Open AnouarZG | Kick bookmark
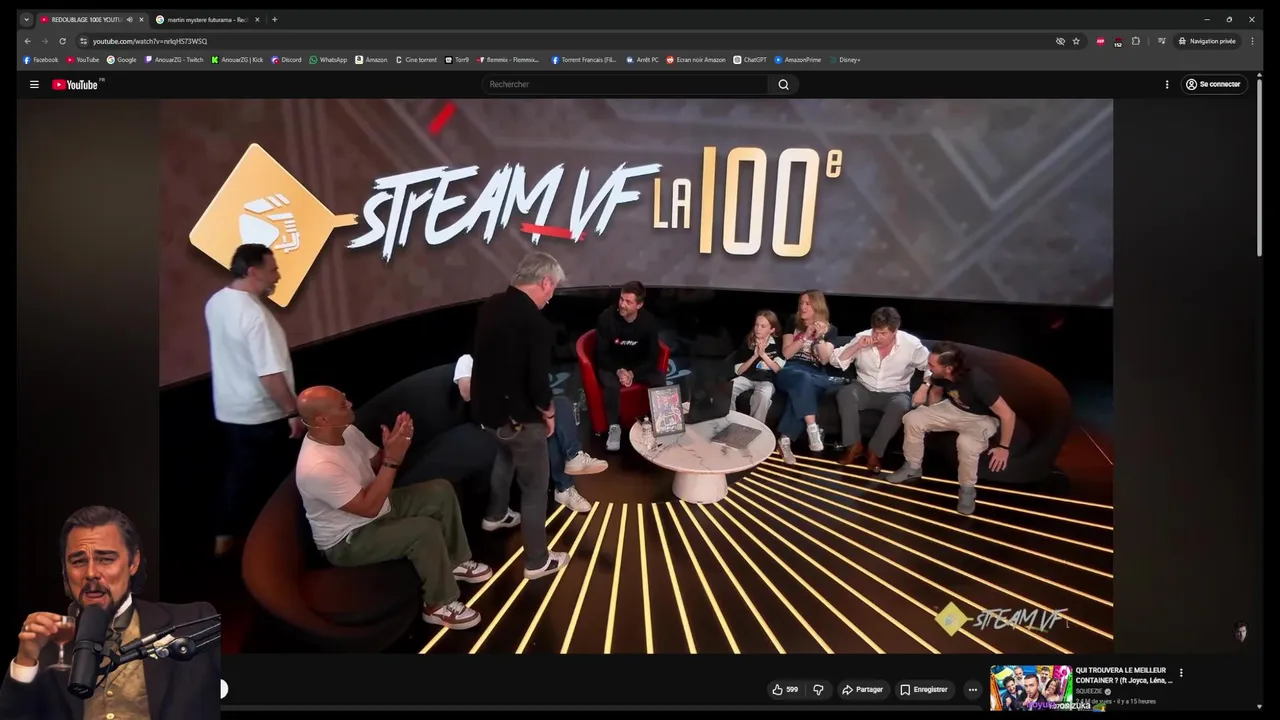Image resolution: width=1280 pixels, height=720 pixels. point(237,60)
